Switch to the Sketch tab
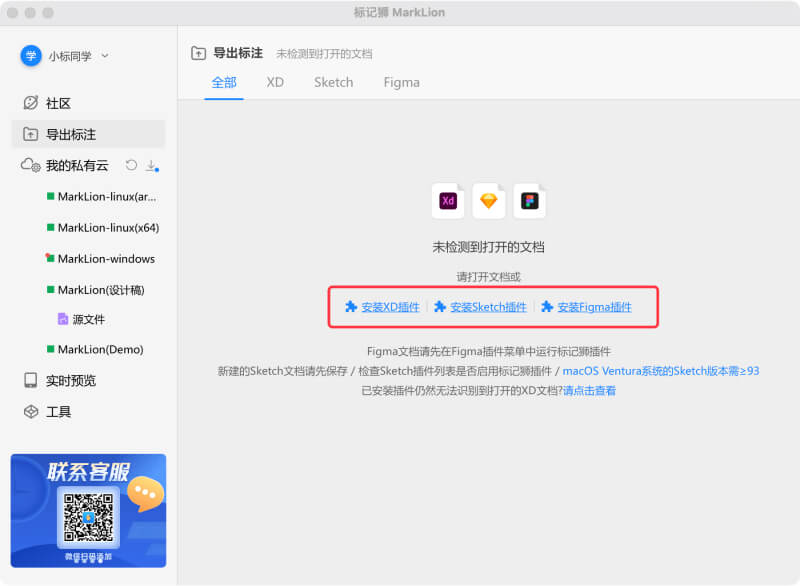This screenshot has width=800, height=586. (x=333, y=82)
